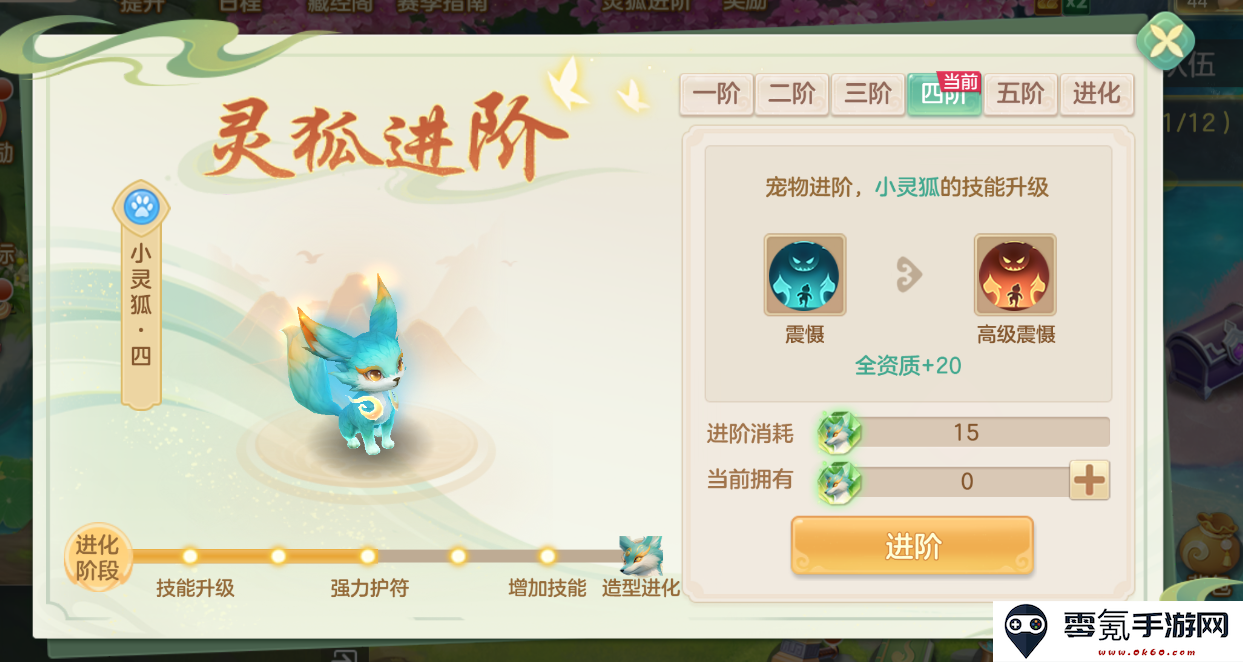Click the orange 进阶 button
The width and height of the screenshot is (1243, 662).
tap(912, 546)
